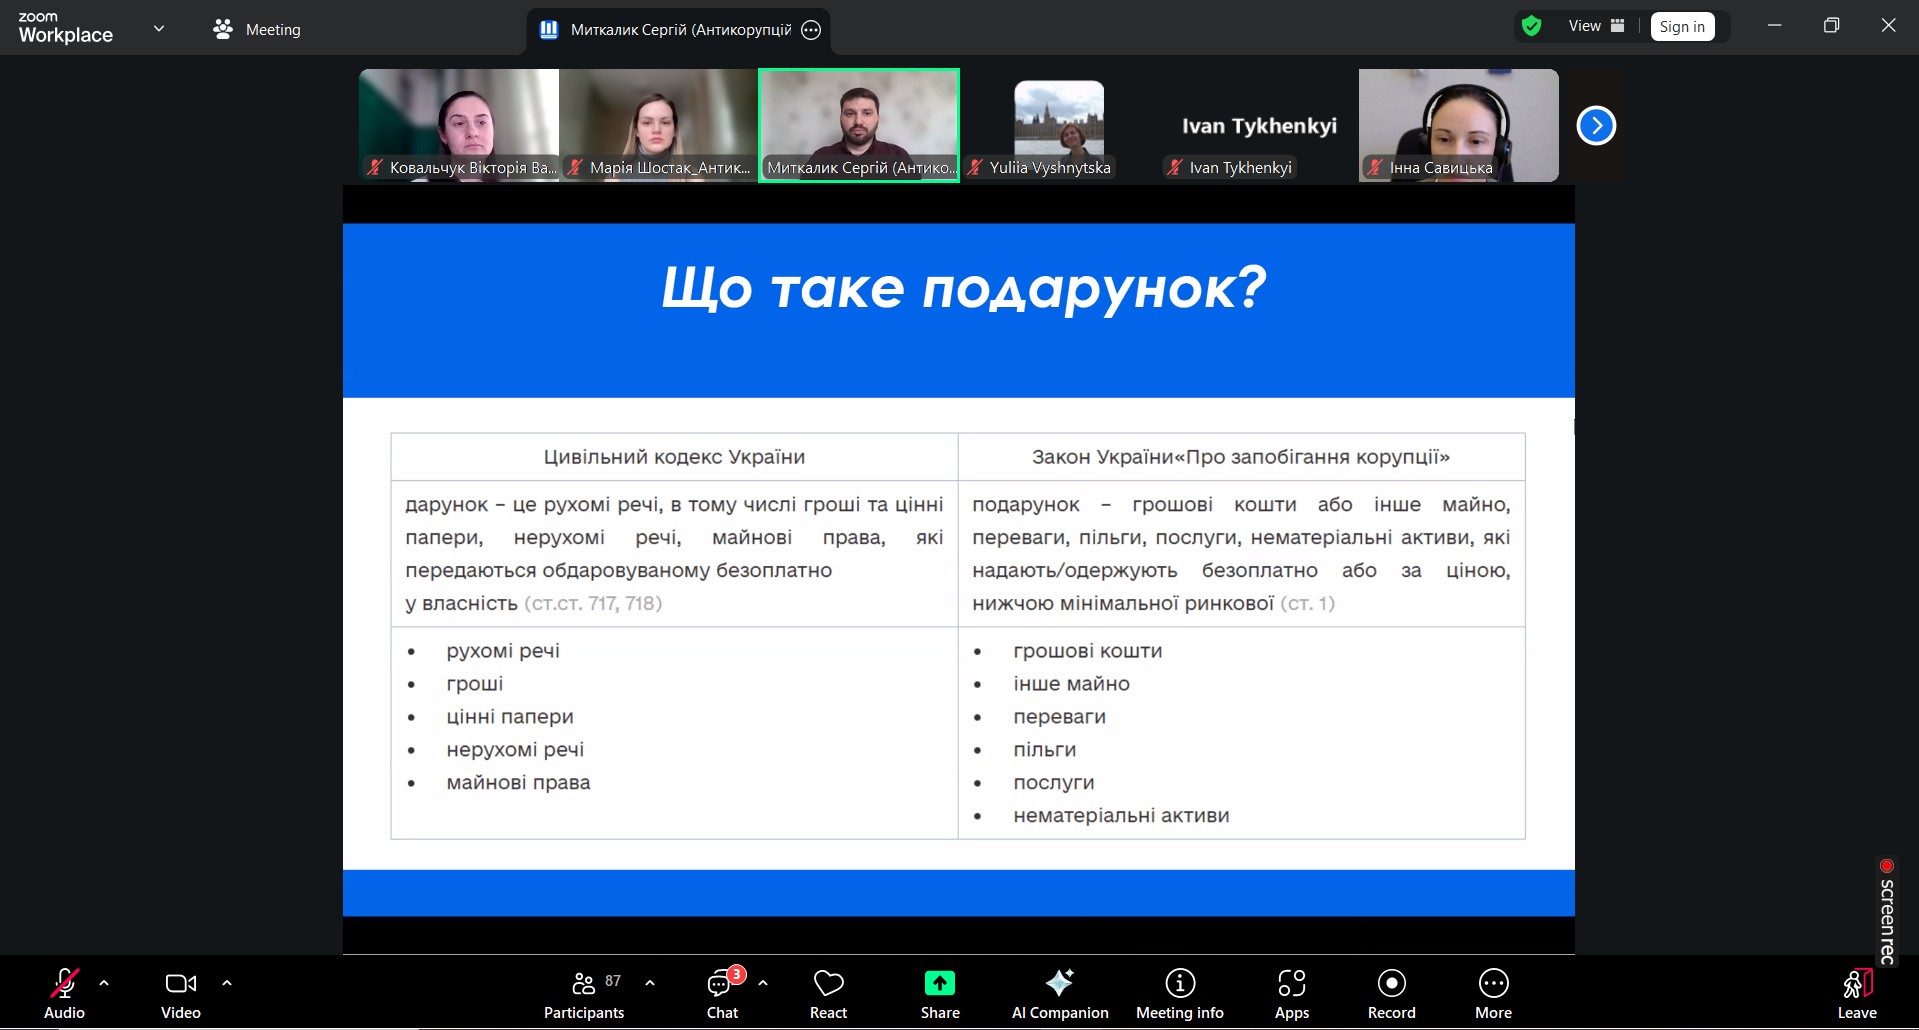The height and width of the screenshot is (1030, 1919).
Task: Leave the meeting
Action: click(1856, 994)
